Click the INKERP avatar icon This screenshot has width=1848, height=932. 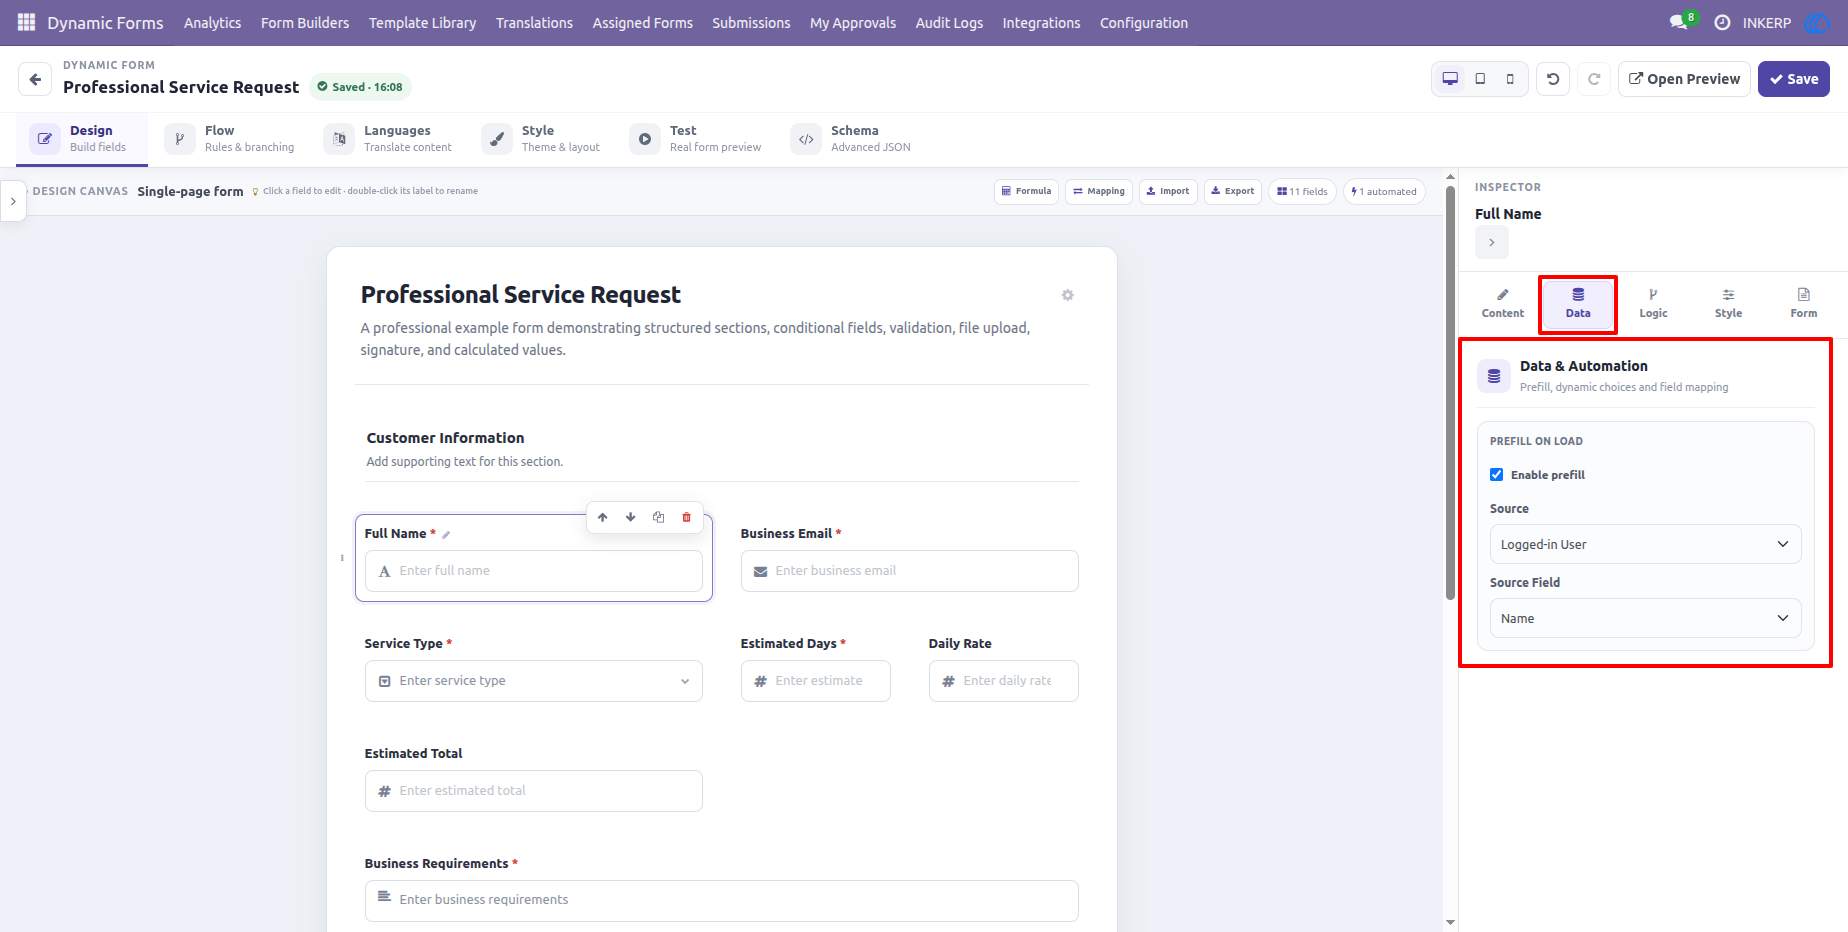pos(1816,22)
